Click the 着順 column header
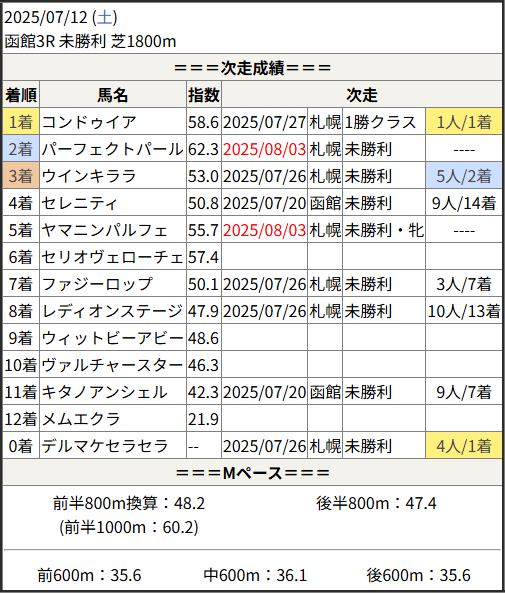Viewport: 505px width, 593px height. (21, 95)
